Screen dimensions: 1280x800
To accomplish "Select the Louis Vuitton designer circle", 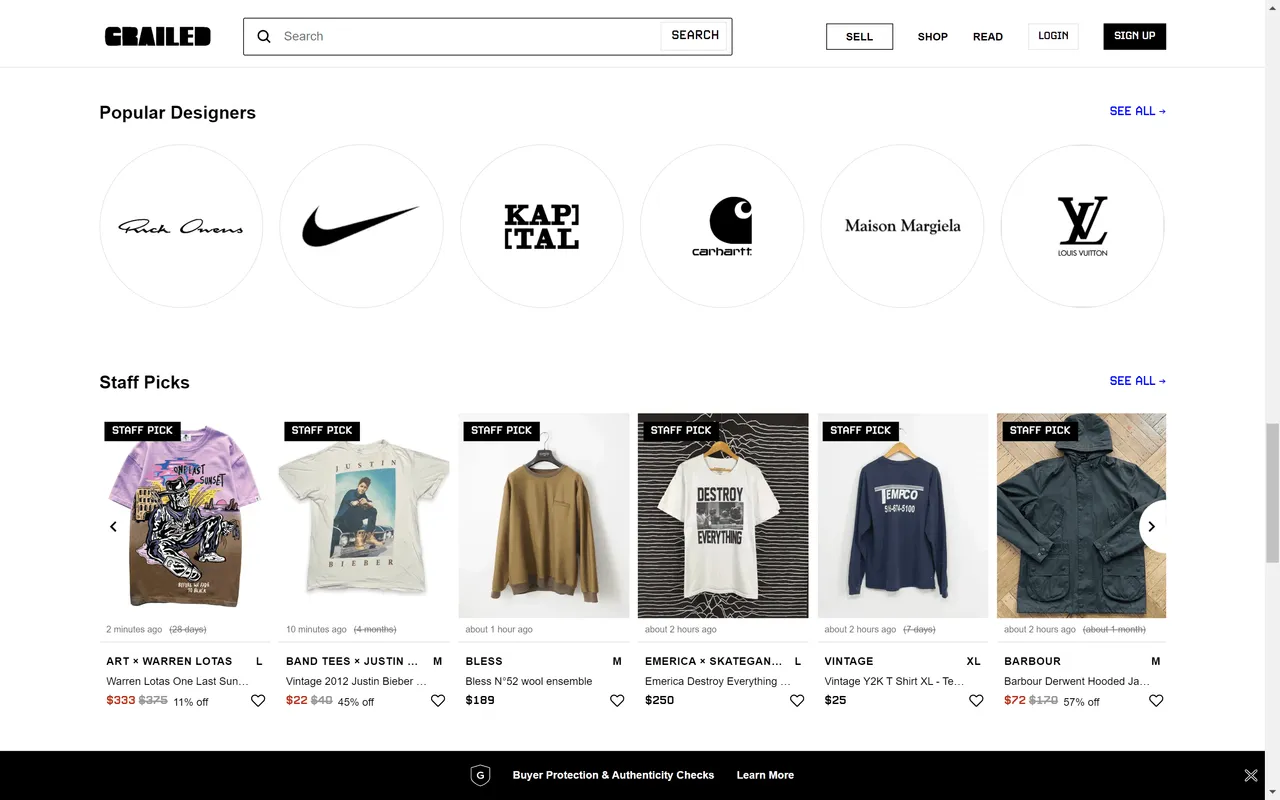I will coord(1082,226).
